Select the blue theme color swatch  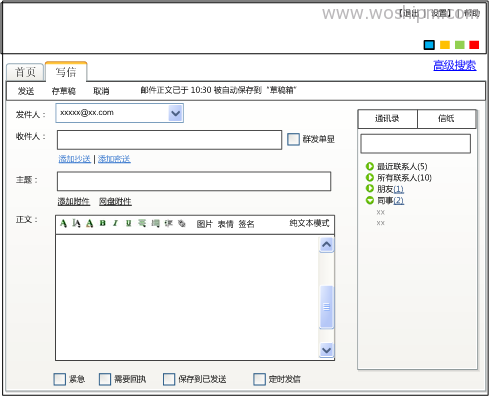click(429, 45)
